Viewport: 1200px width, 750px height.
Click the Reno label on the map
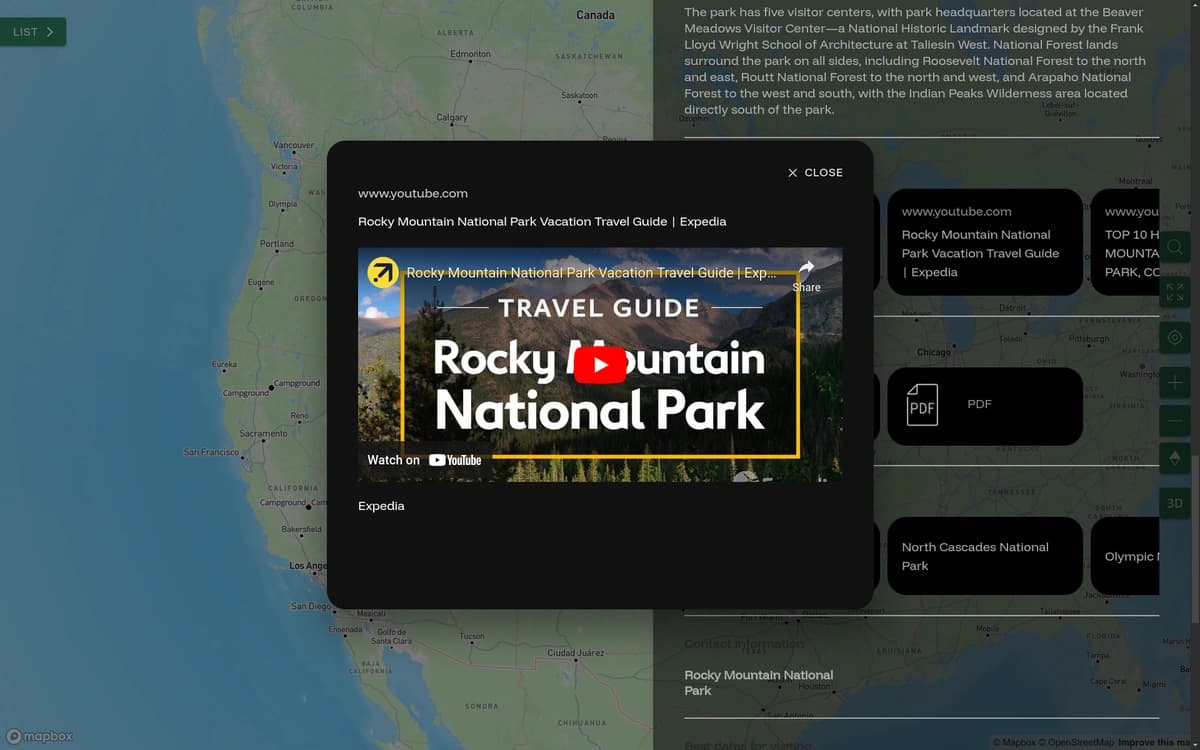pyautogui.click(x=299, y=415)
